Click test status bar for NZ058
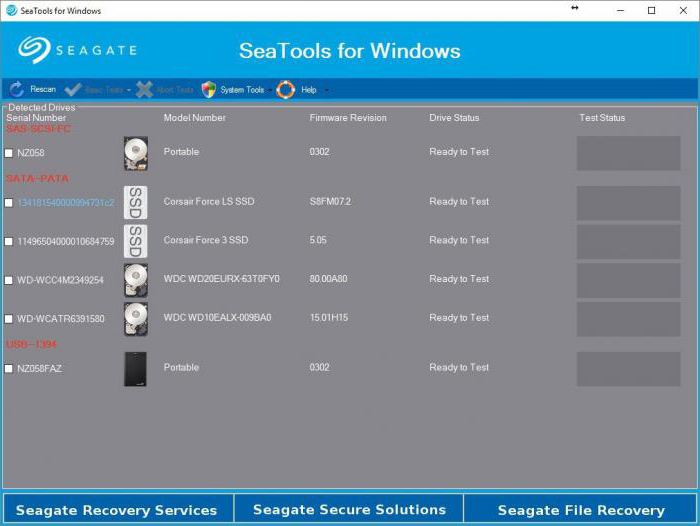700x526 pixels. click(x=629, y=153)
